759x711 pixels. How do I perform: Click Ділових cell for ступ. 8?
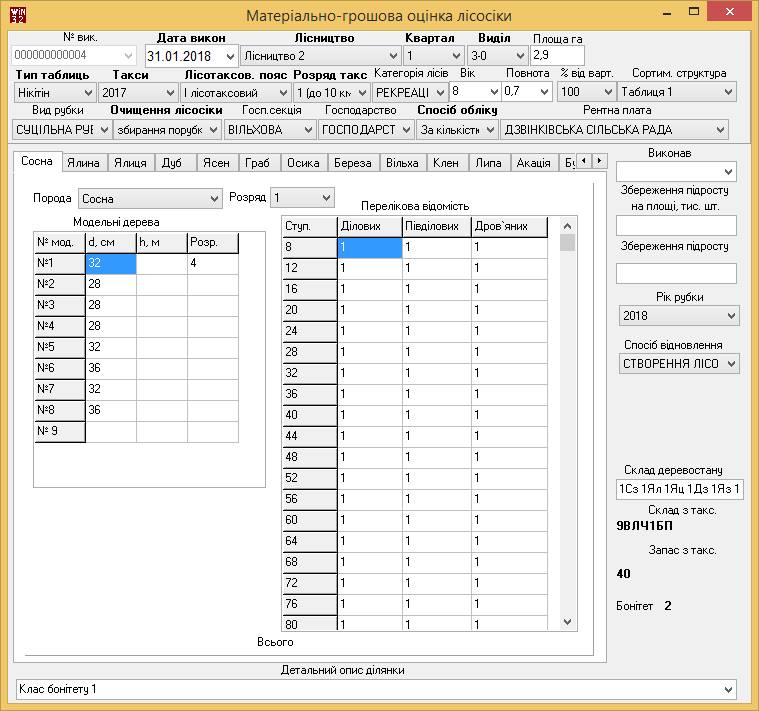(369, 247)
